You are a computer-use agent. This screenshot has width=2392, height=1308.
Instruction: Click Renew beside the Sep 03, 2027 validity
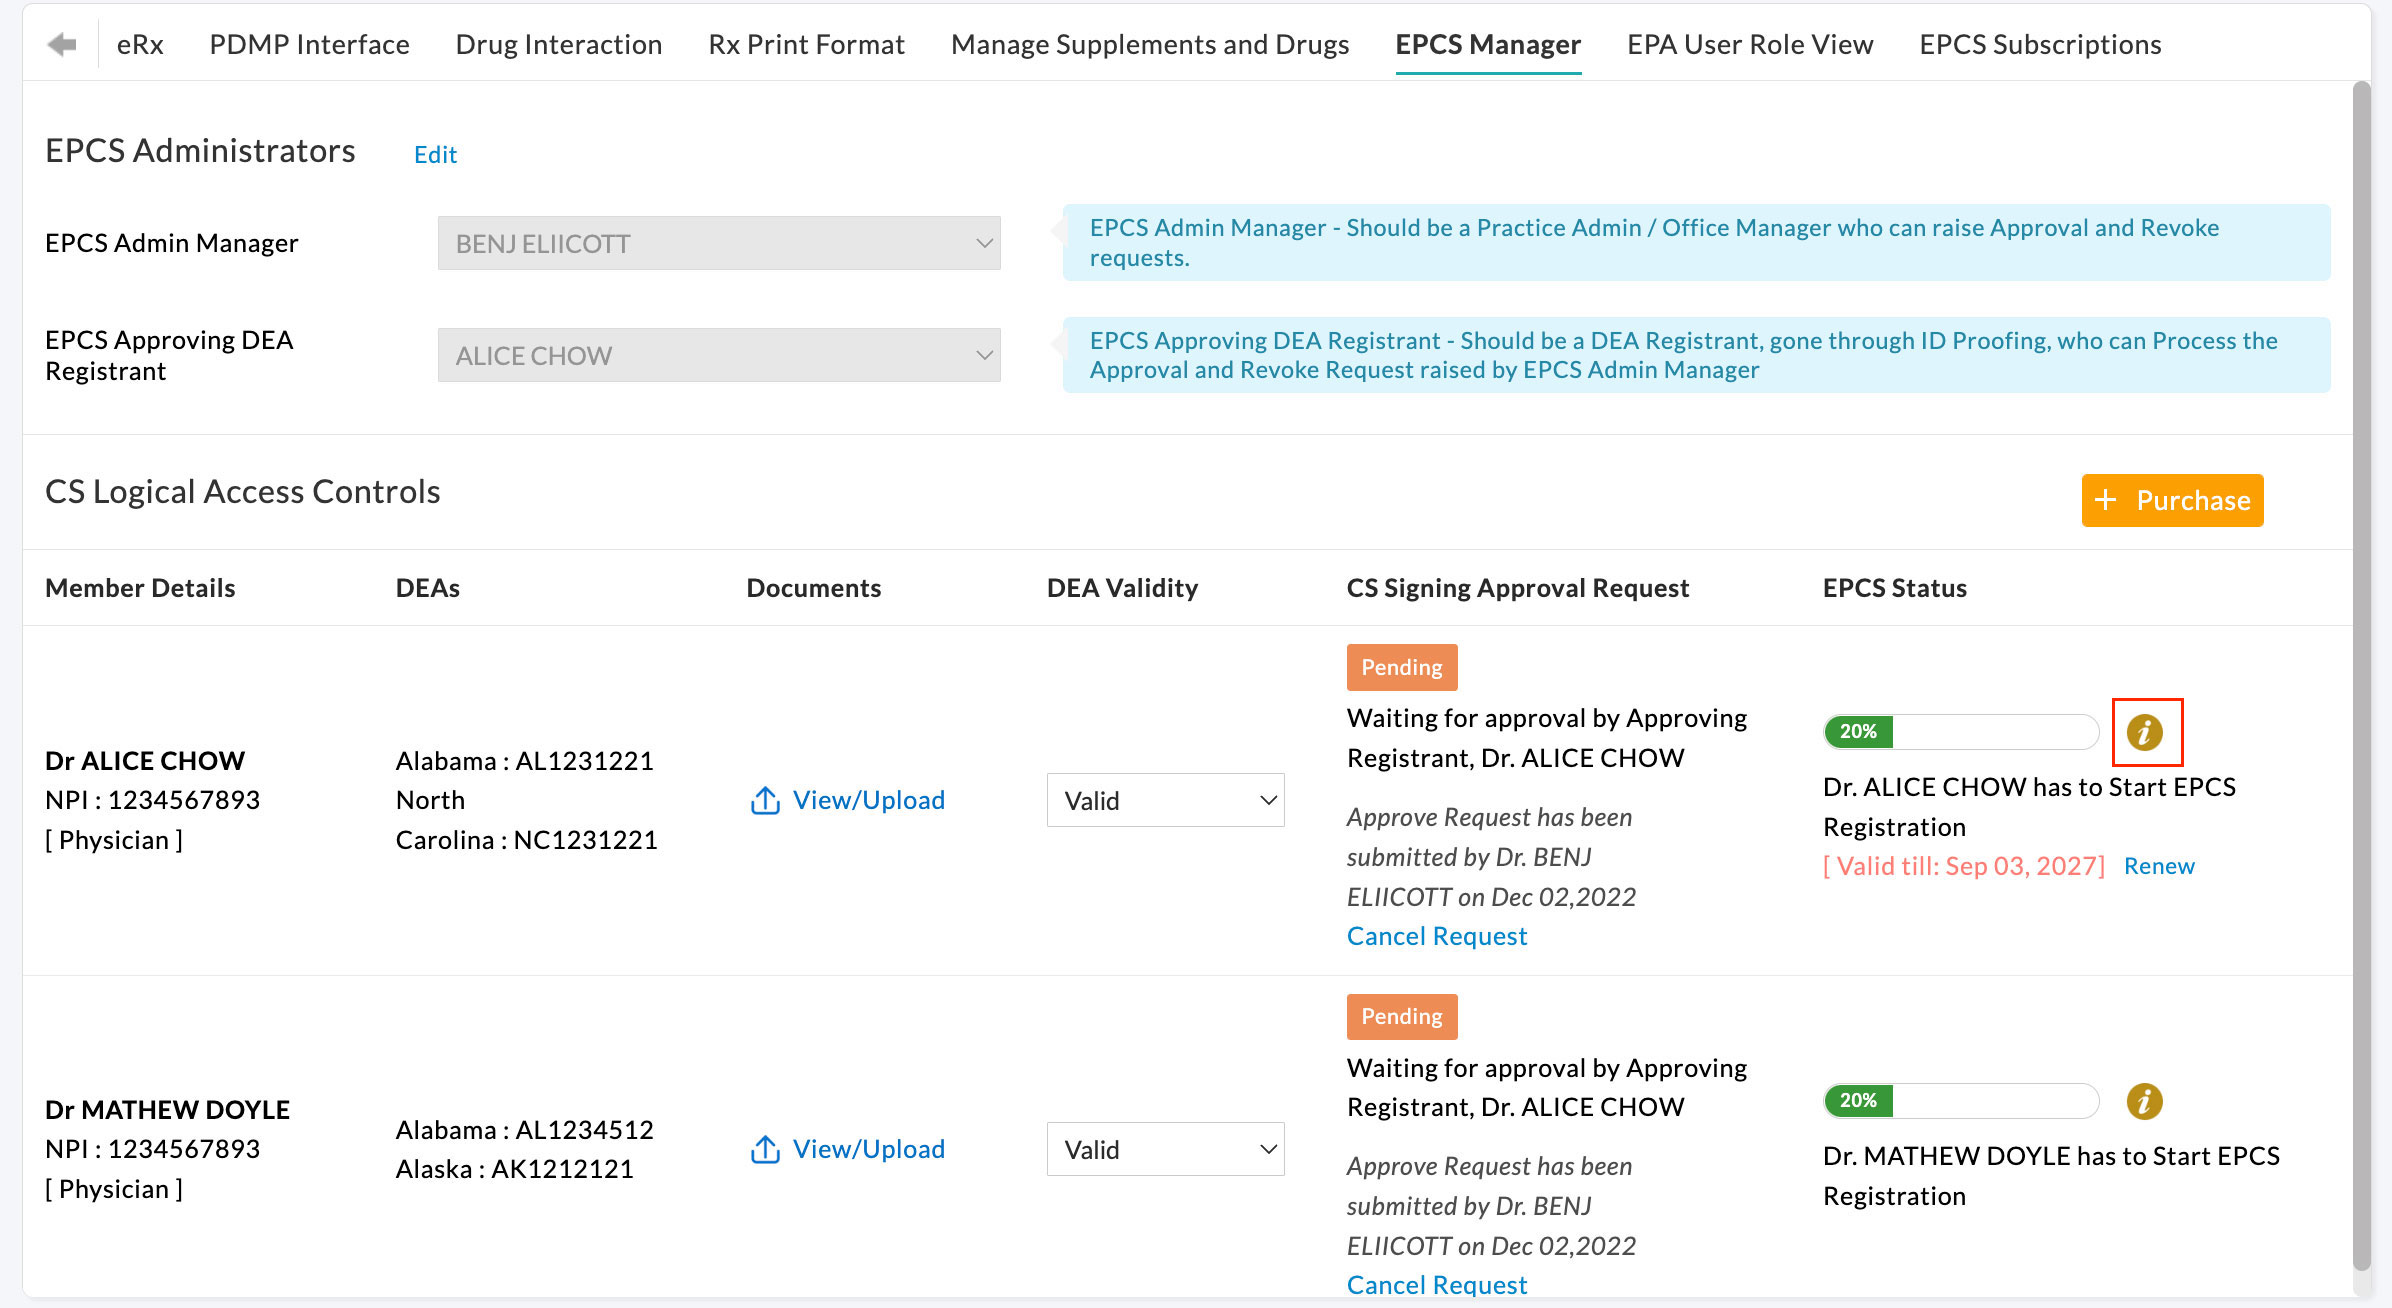coord(2159,865)
